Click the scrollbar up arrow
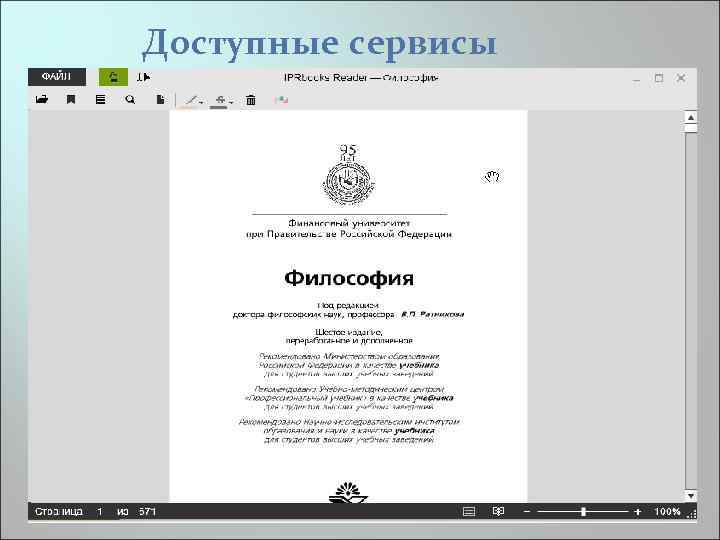This screenshot has height=540, width=720. pos(691,118)
